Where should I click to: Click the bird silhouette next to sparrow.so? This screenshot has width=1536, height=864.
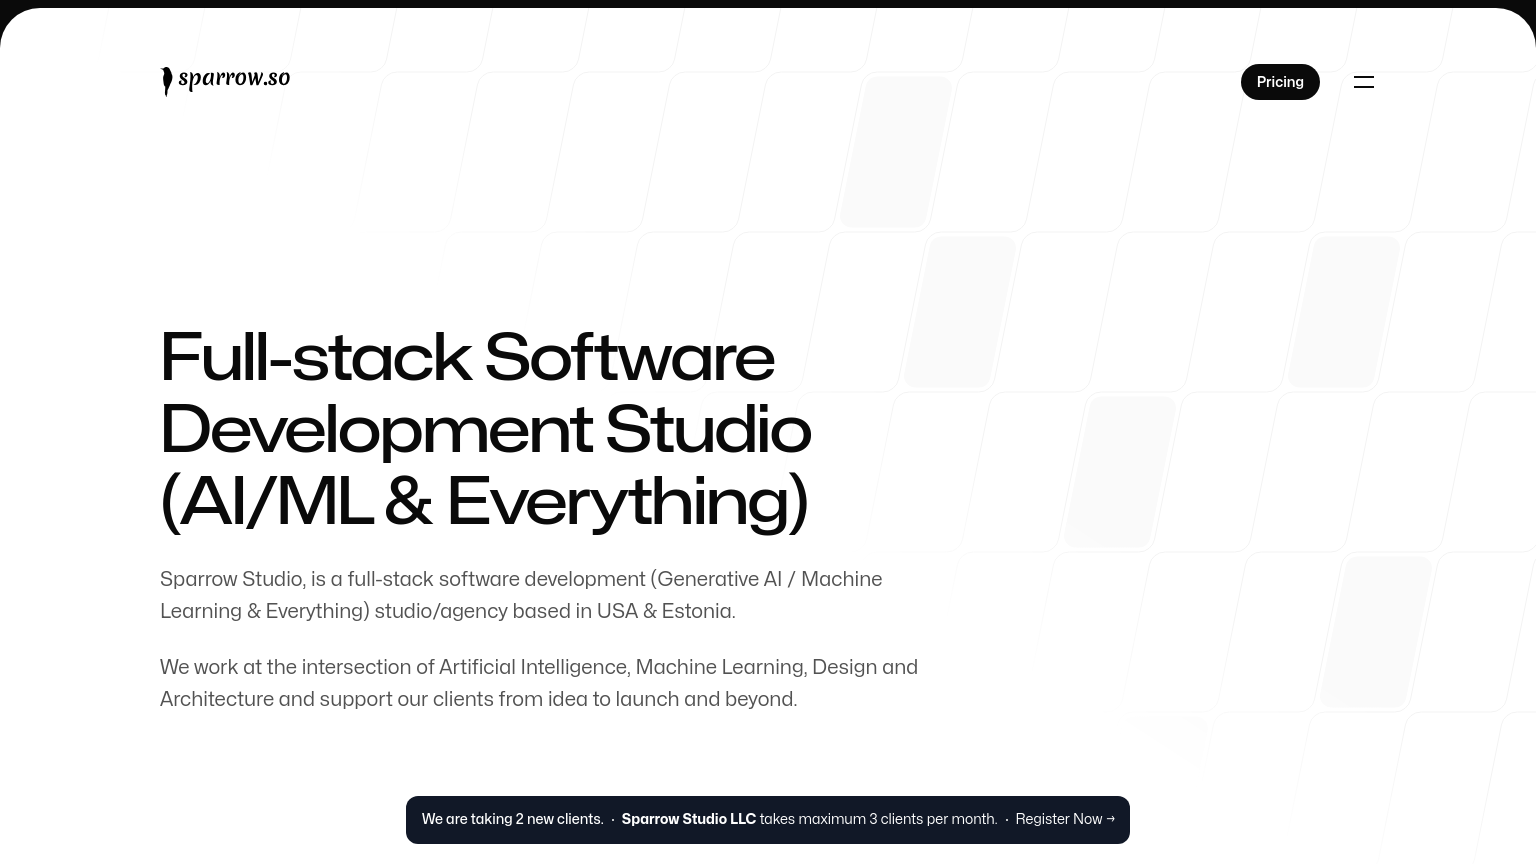pyautogui.click(x=168, y=80)
